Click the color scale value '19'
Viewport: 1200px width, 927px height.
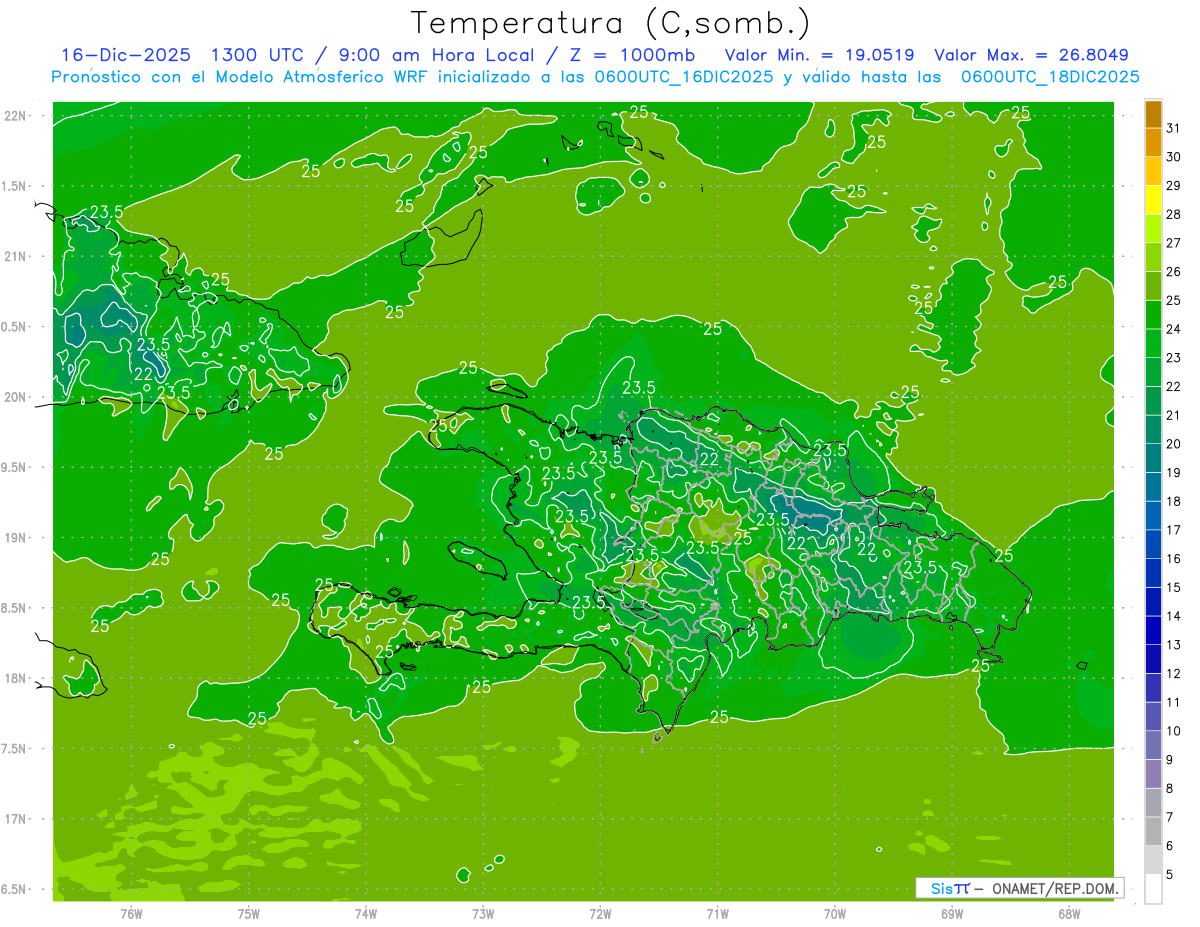pos(1174,472)
